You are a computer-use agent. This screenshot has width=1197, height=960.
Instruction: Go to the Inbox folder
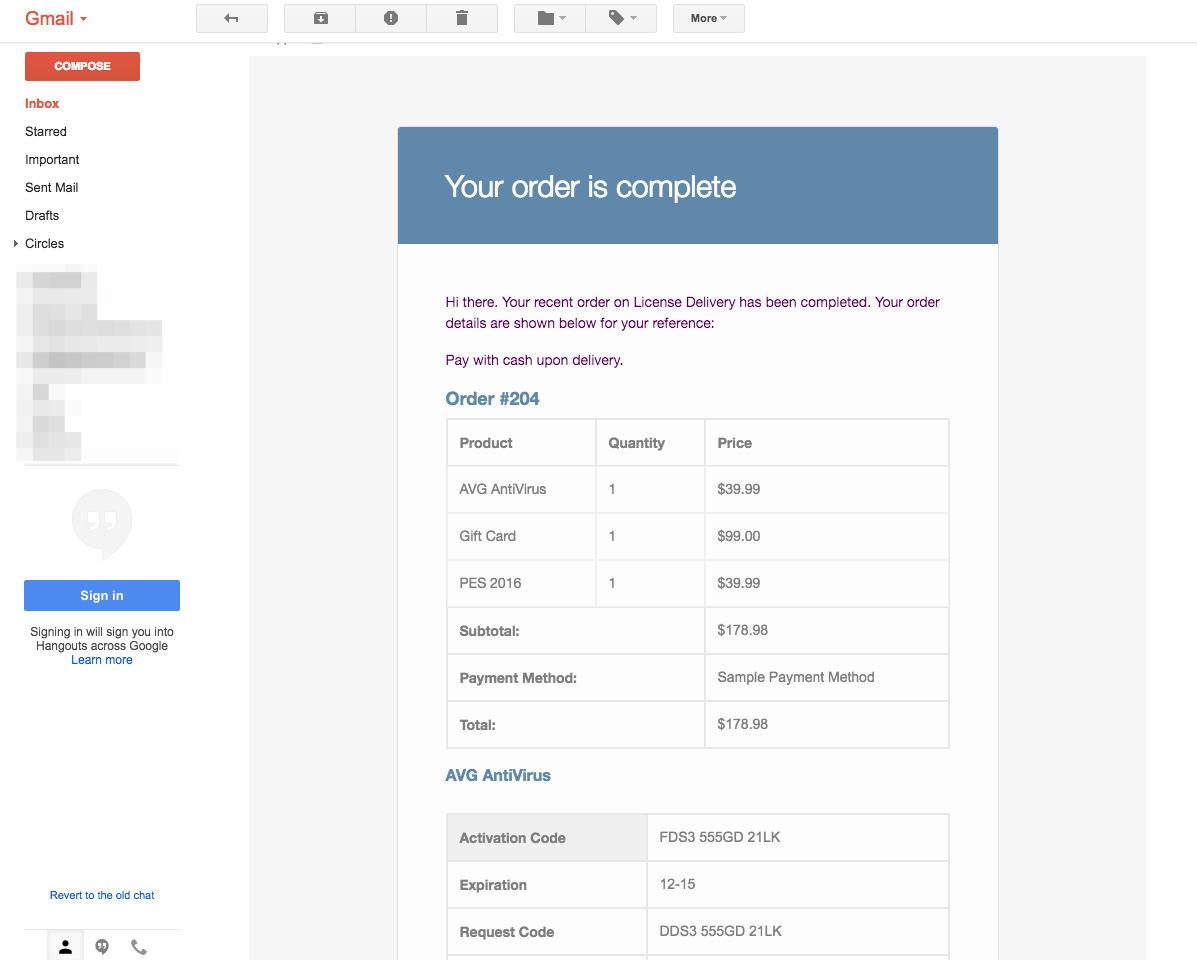tap(42, 104)
